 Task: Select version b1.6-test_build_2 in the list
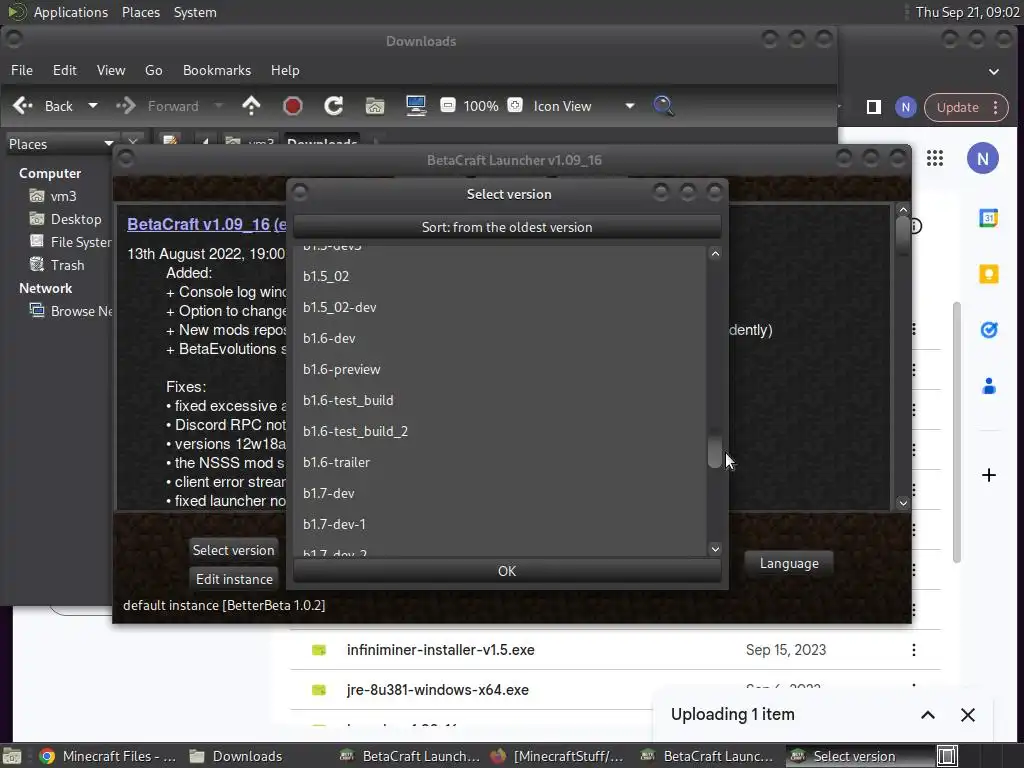point(500,432)
